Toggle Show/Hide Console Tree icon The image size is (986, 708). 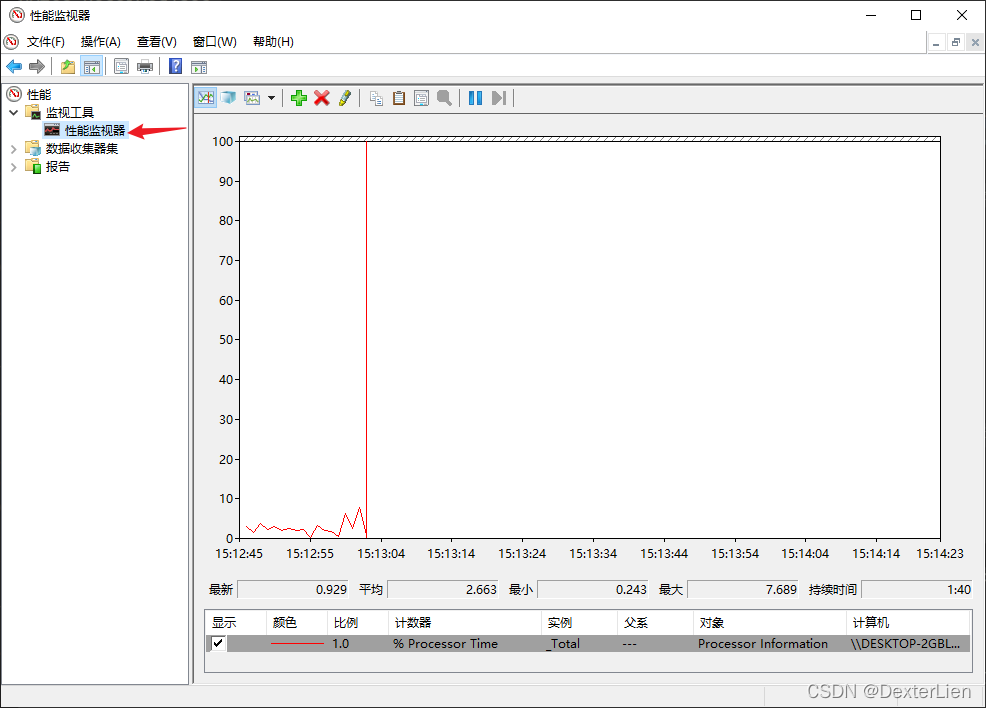click(92, 66)
